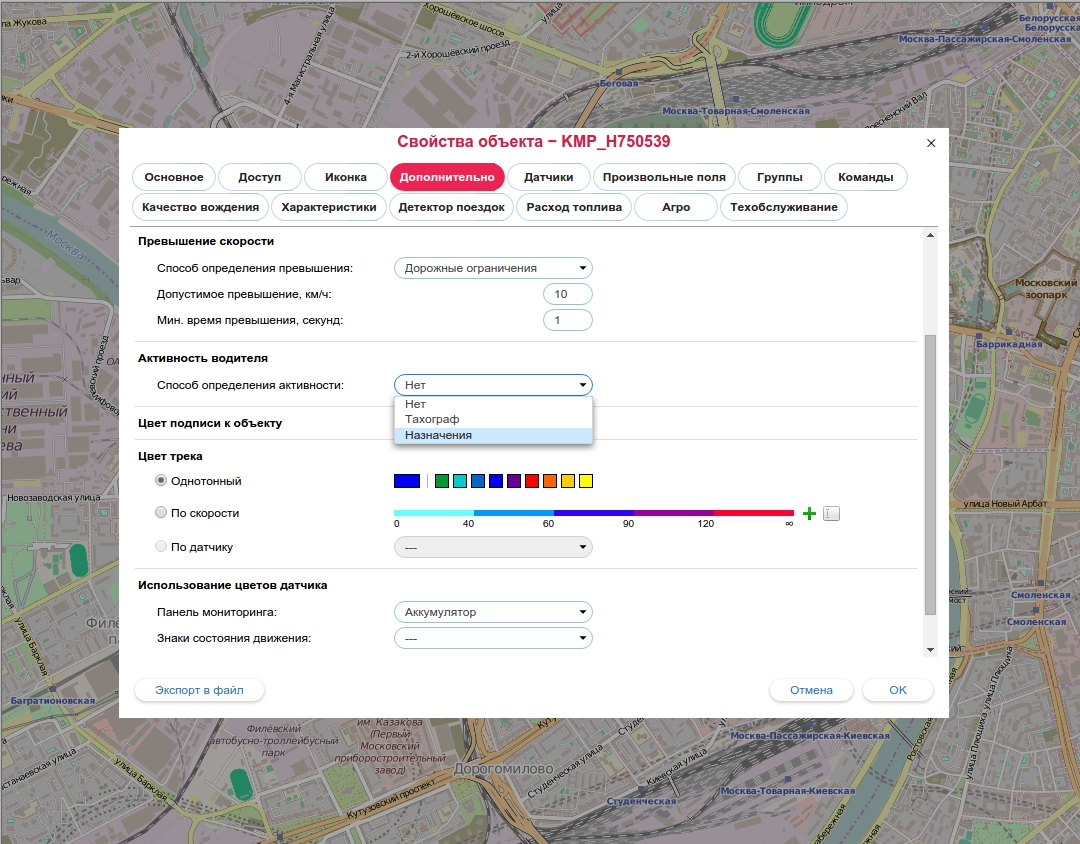The image size is (1080, 844).
Task: Enable the 'По скорости' track color option
Action: (161, 513)
